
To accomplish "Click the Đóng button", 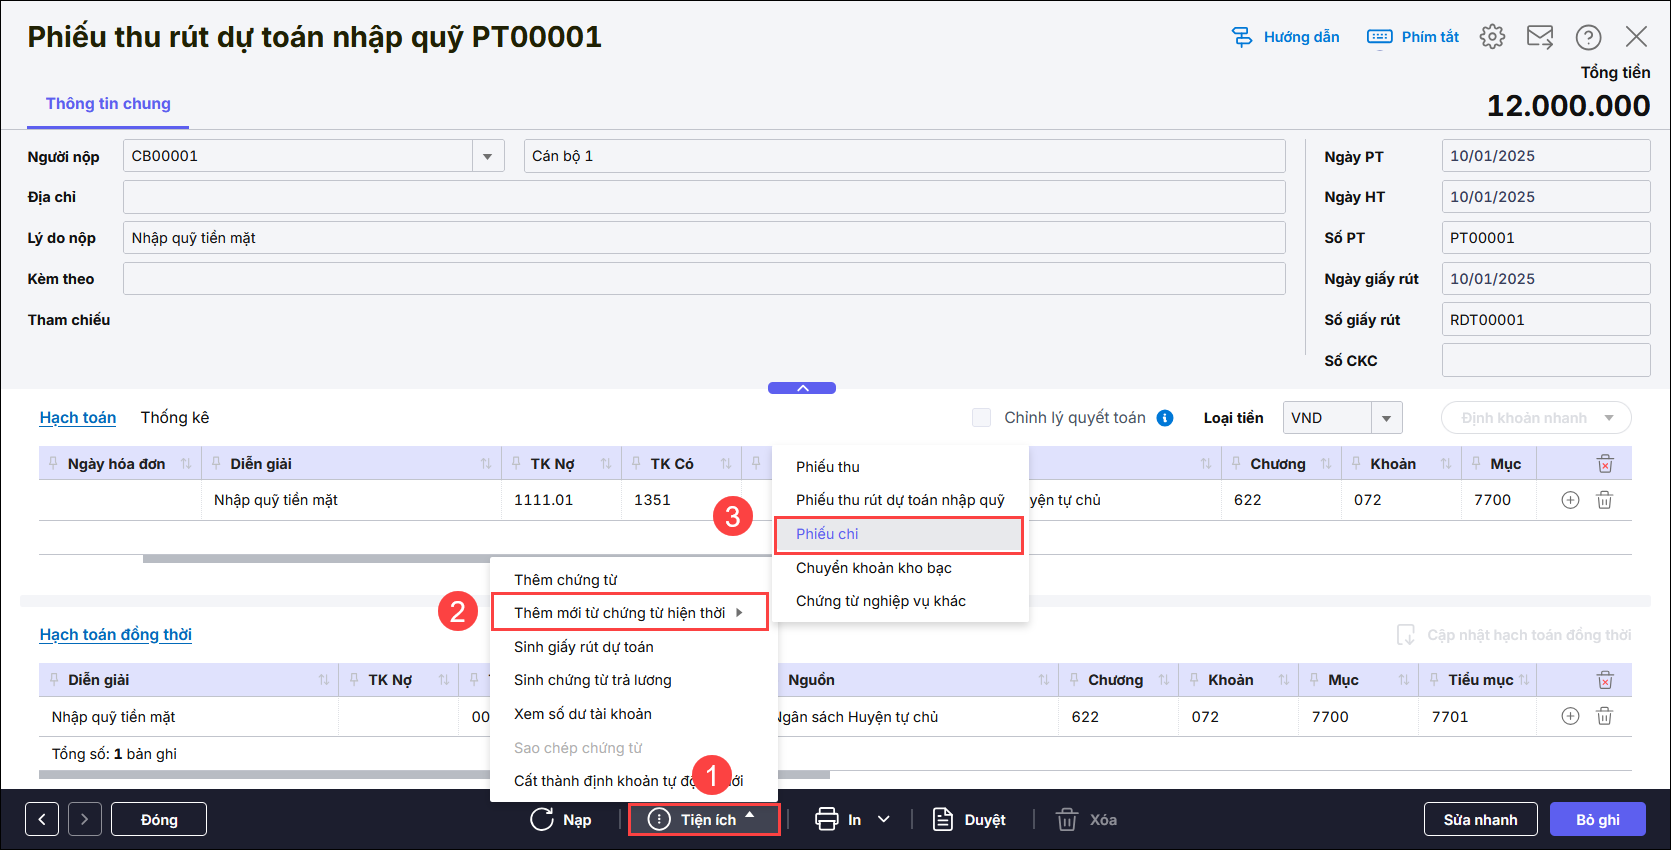I will (x=159, y=819).
